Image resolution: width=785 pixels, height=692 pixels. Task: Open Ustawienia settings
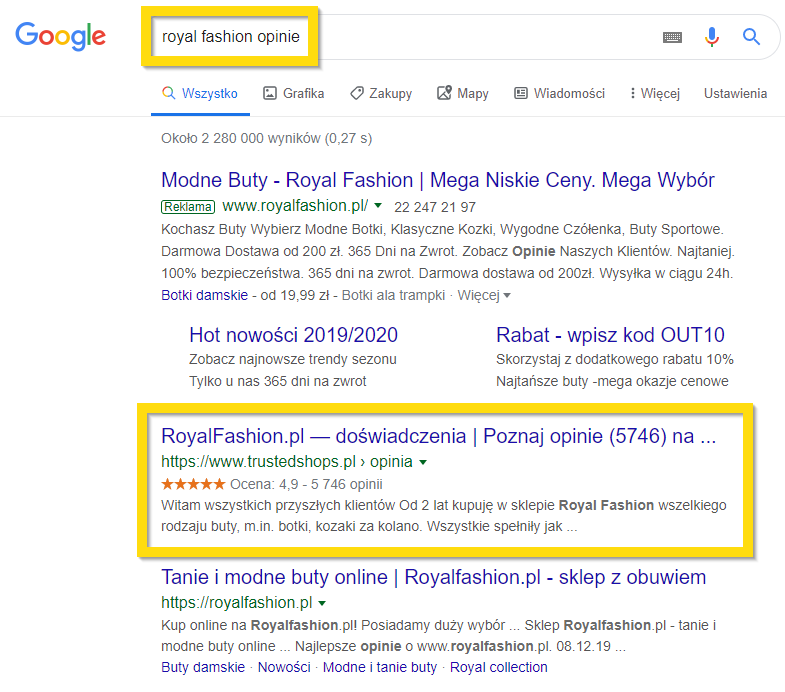pos(735,94)
